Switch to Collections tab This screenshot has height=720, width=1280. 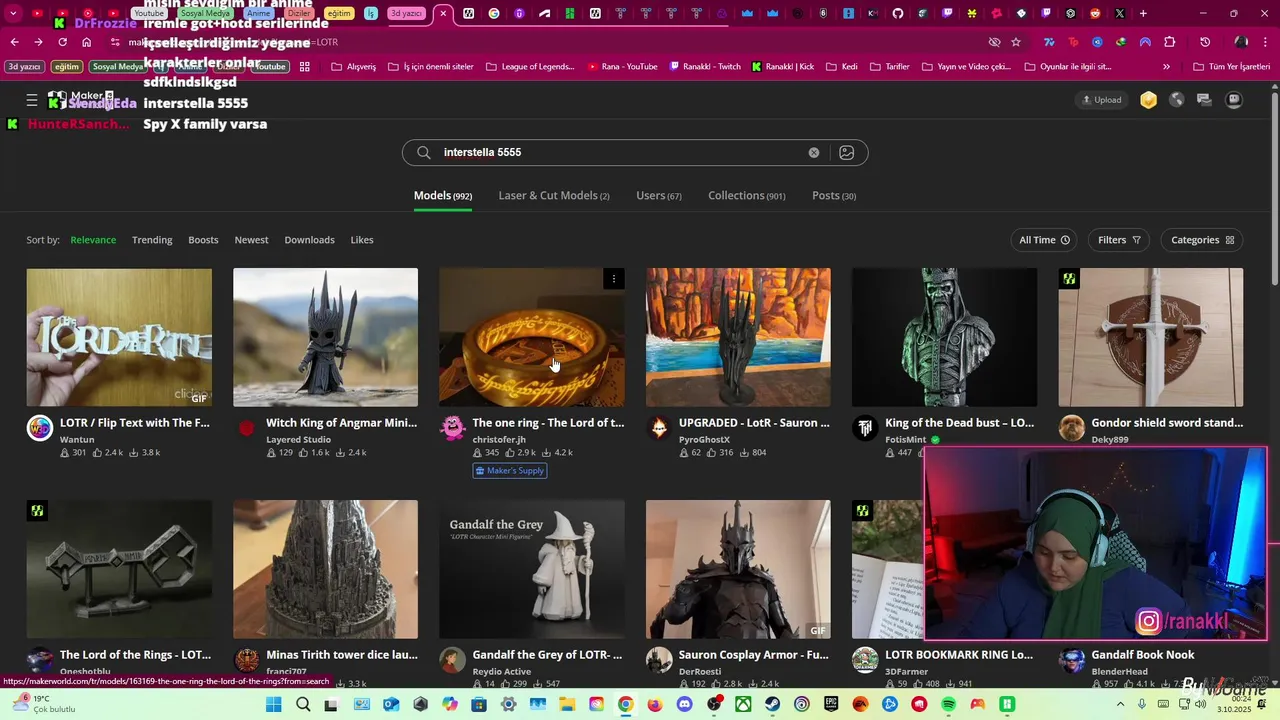pyautogui.click(x=747, y=196)
